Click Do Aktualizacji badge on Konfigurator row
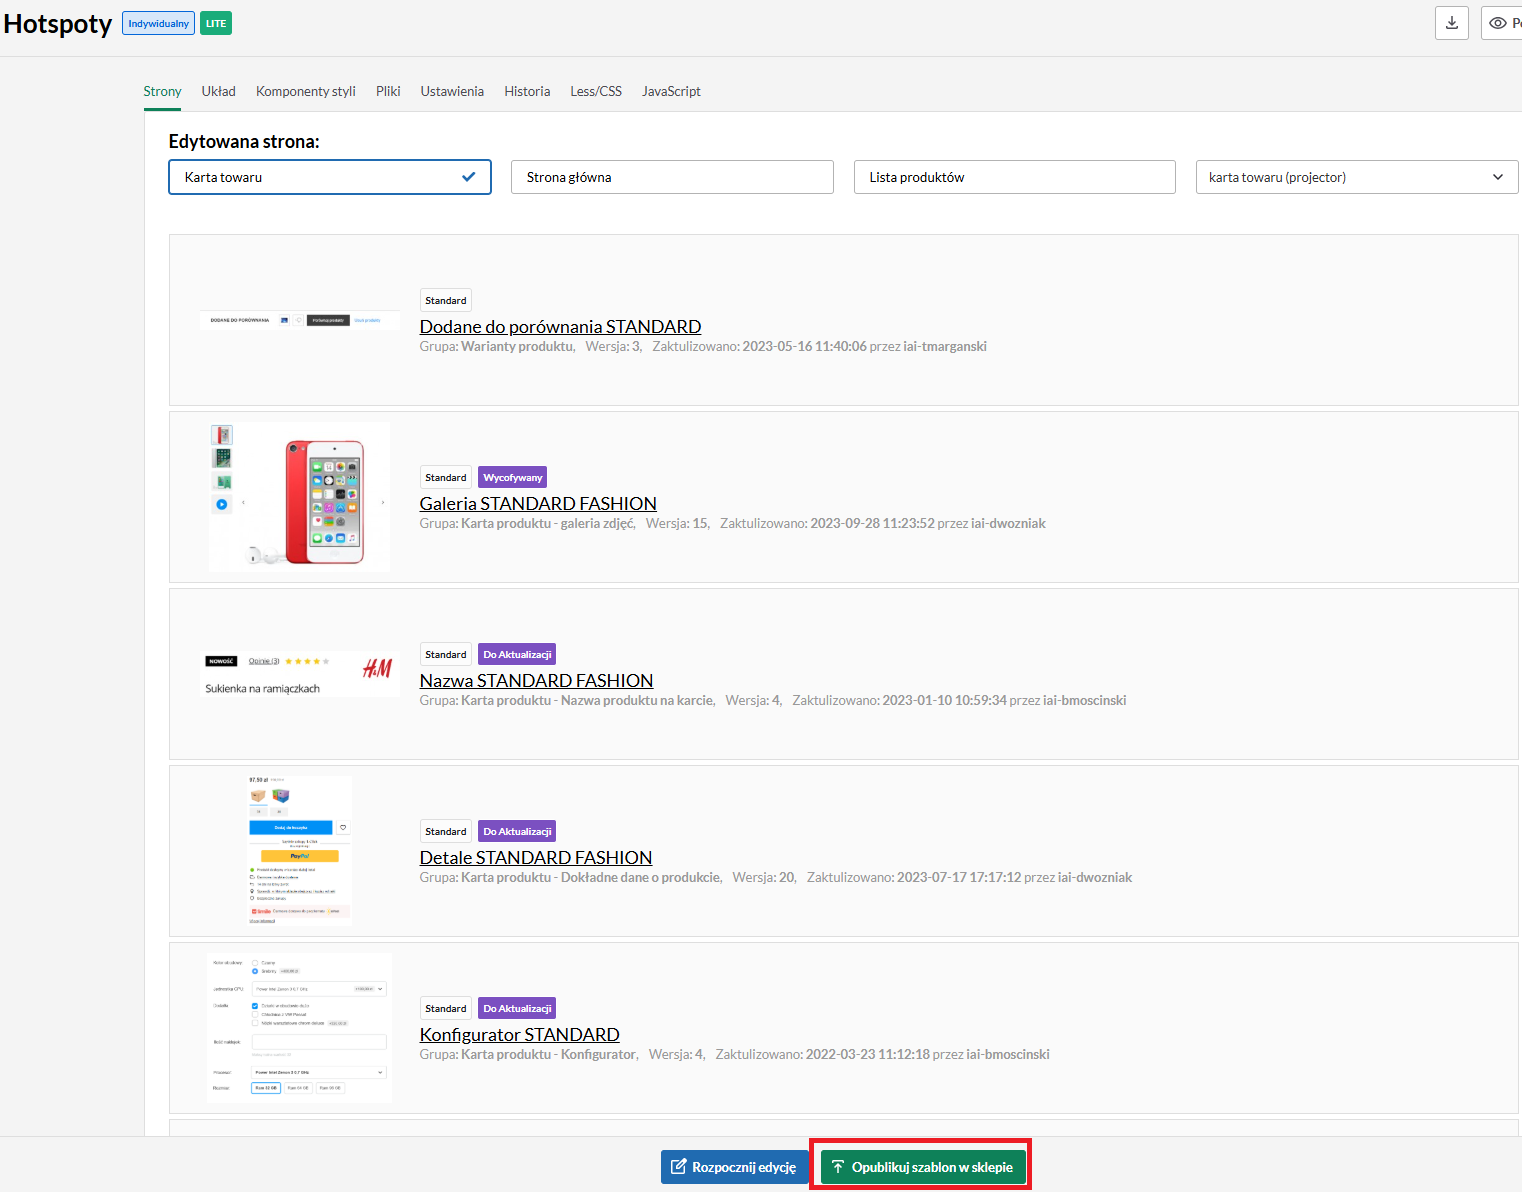 coord(517,1008)
